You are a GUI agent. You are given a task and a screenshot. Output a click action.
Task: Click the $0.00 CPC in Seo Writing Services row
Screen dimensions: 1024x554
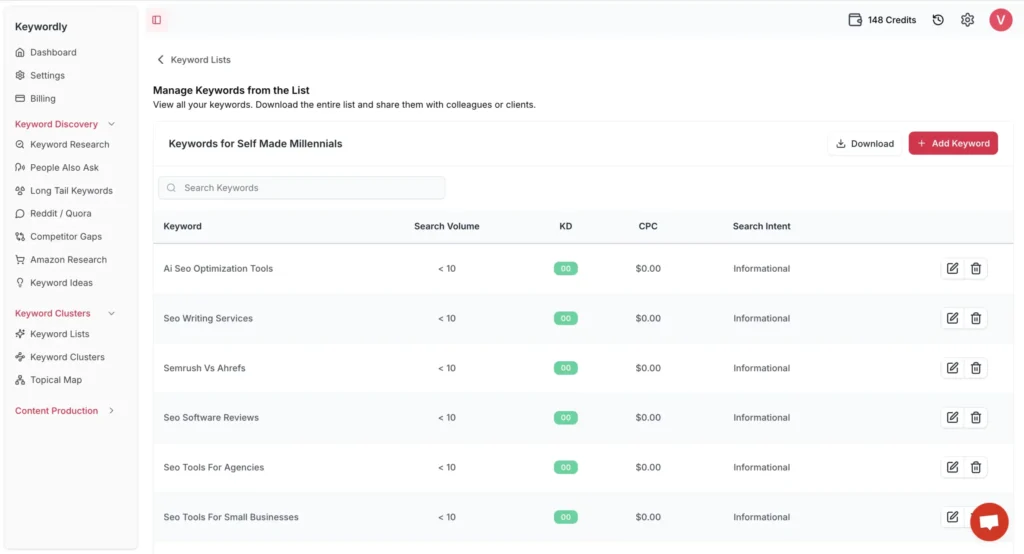648,318
